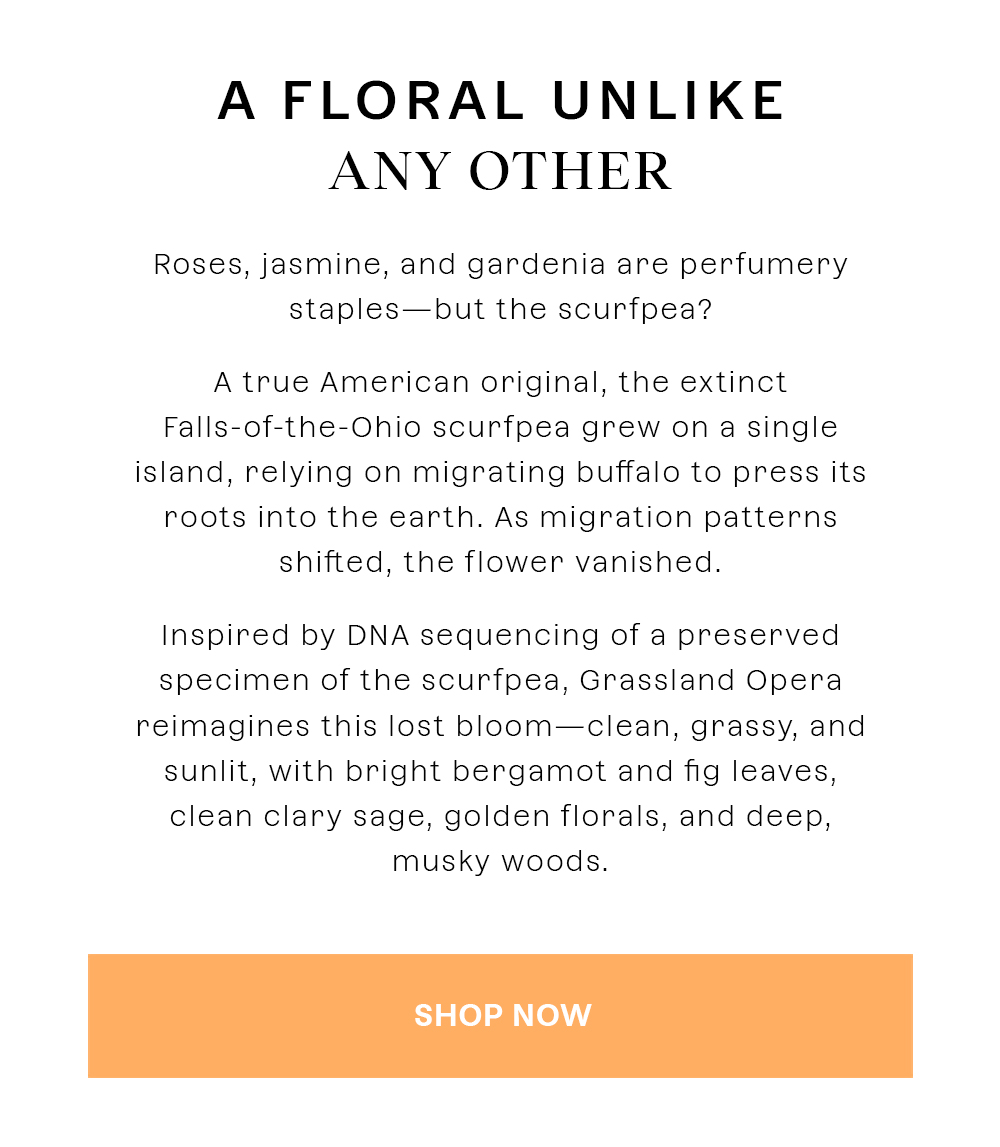1000x1147 pixels.
Task: Click the words "bright bergamot"
Action: [476, 772]
